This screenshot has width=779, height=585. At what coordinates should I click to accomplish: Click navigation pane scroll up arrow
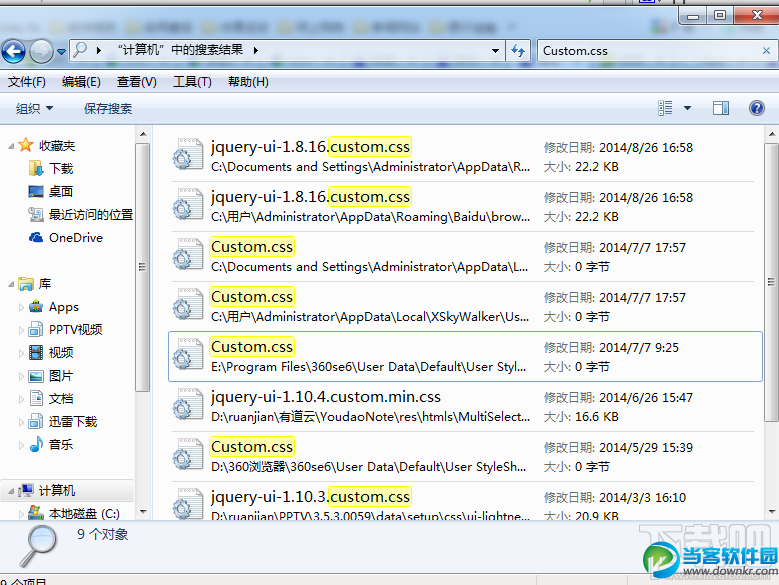click(x=143, y=134)
